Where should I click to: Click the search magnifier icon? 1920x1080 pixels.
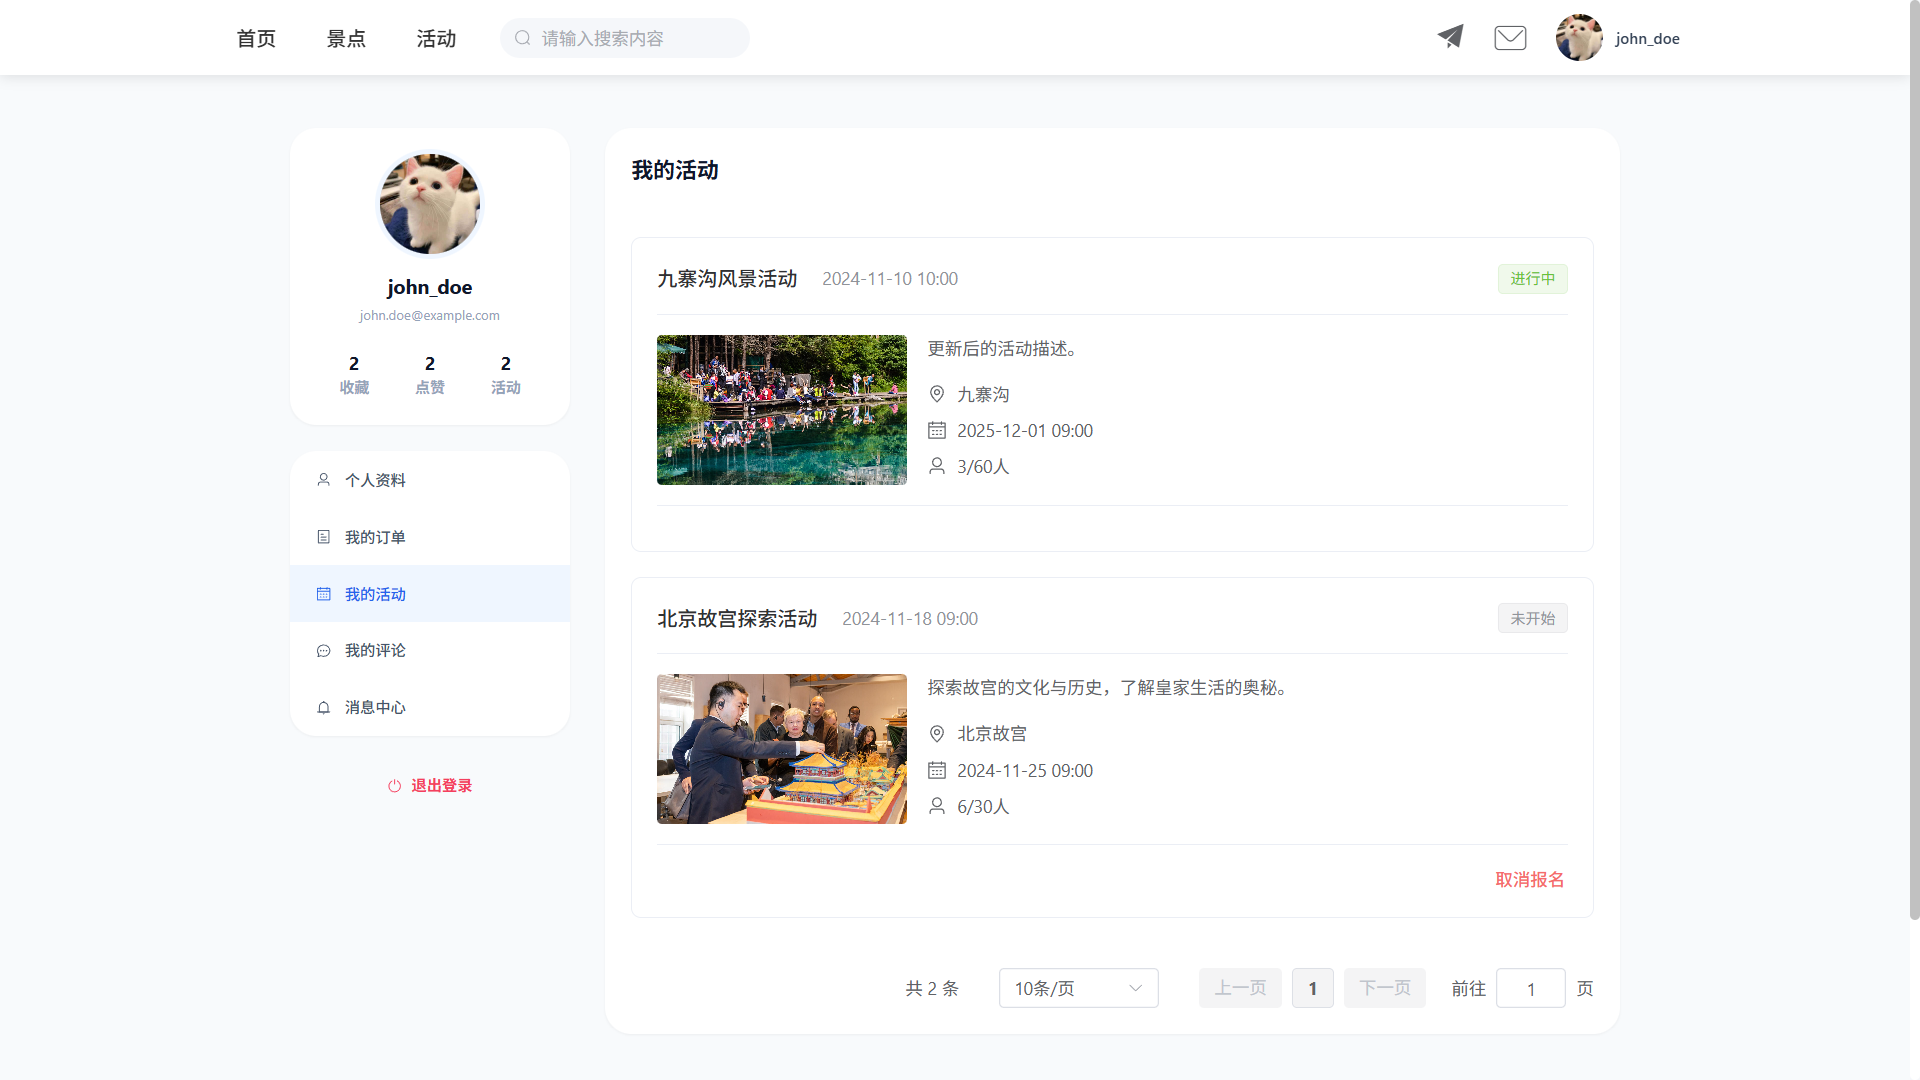click(x=522, y=38)
